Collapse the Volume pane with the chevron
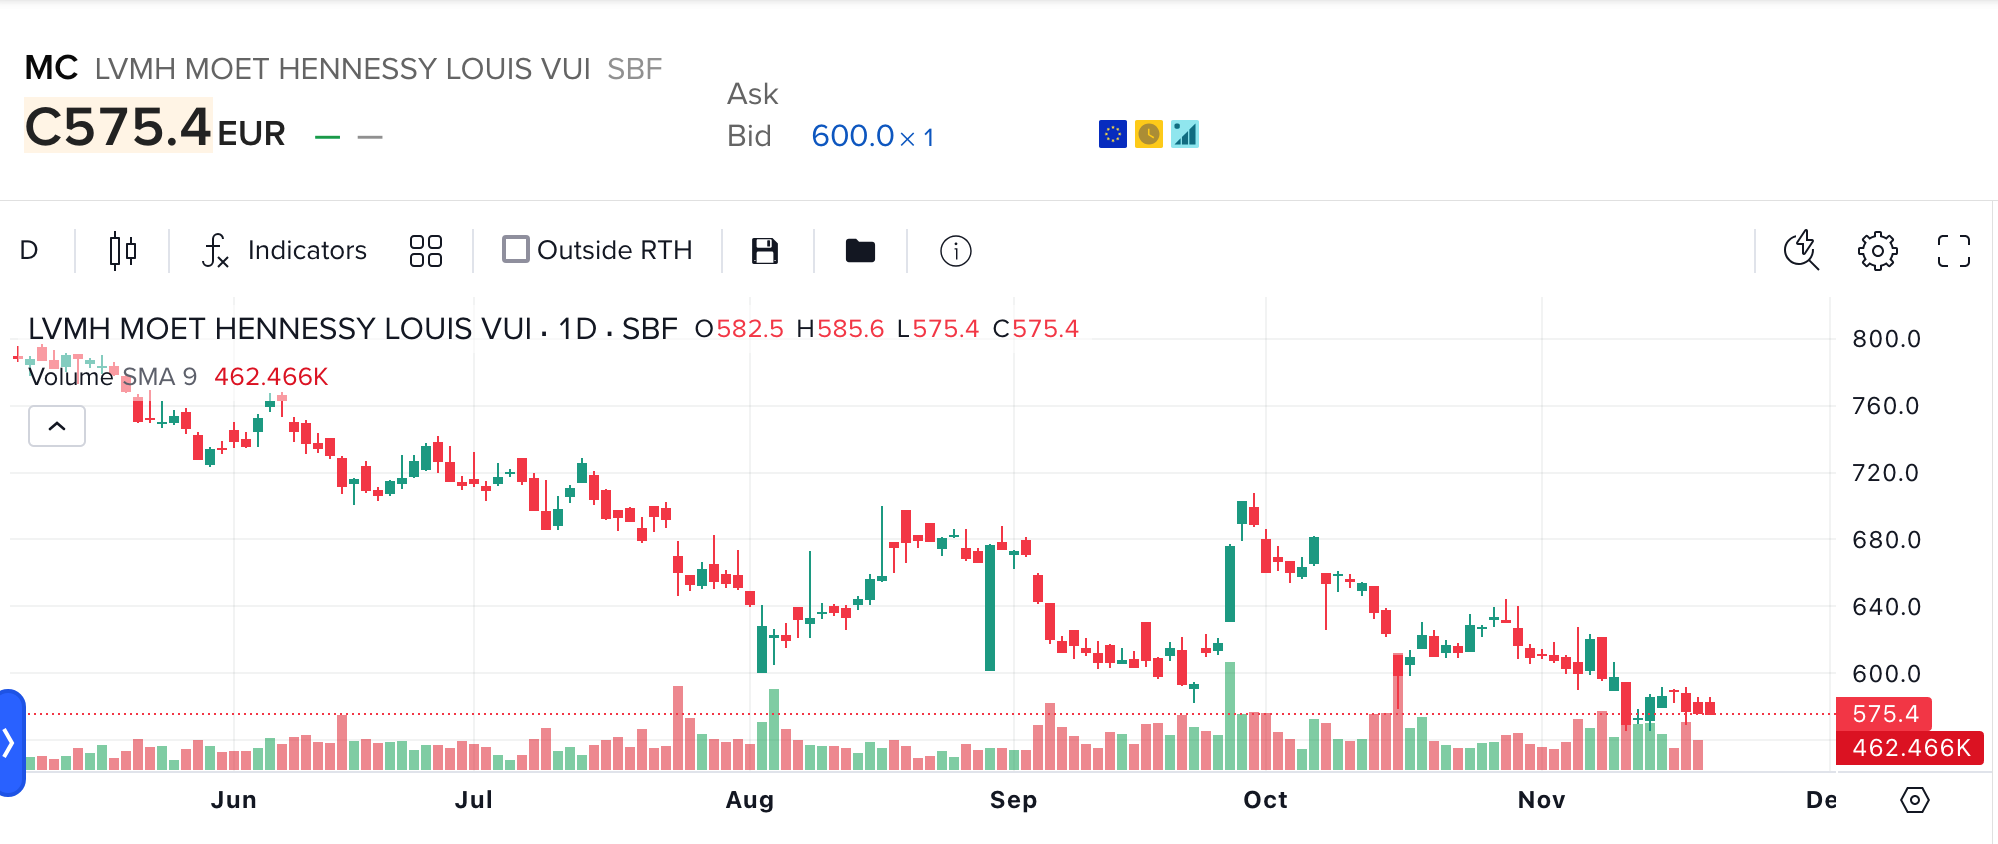1998x844 pixels. pos(57,426)
